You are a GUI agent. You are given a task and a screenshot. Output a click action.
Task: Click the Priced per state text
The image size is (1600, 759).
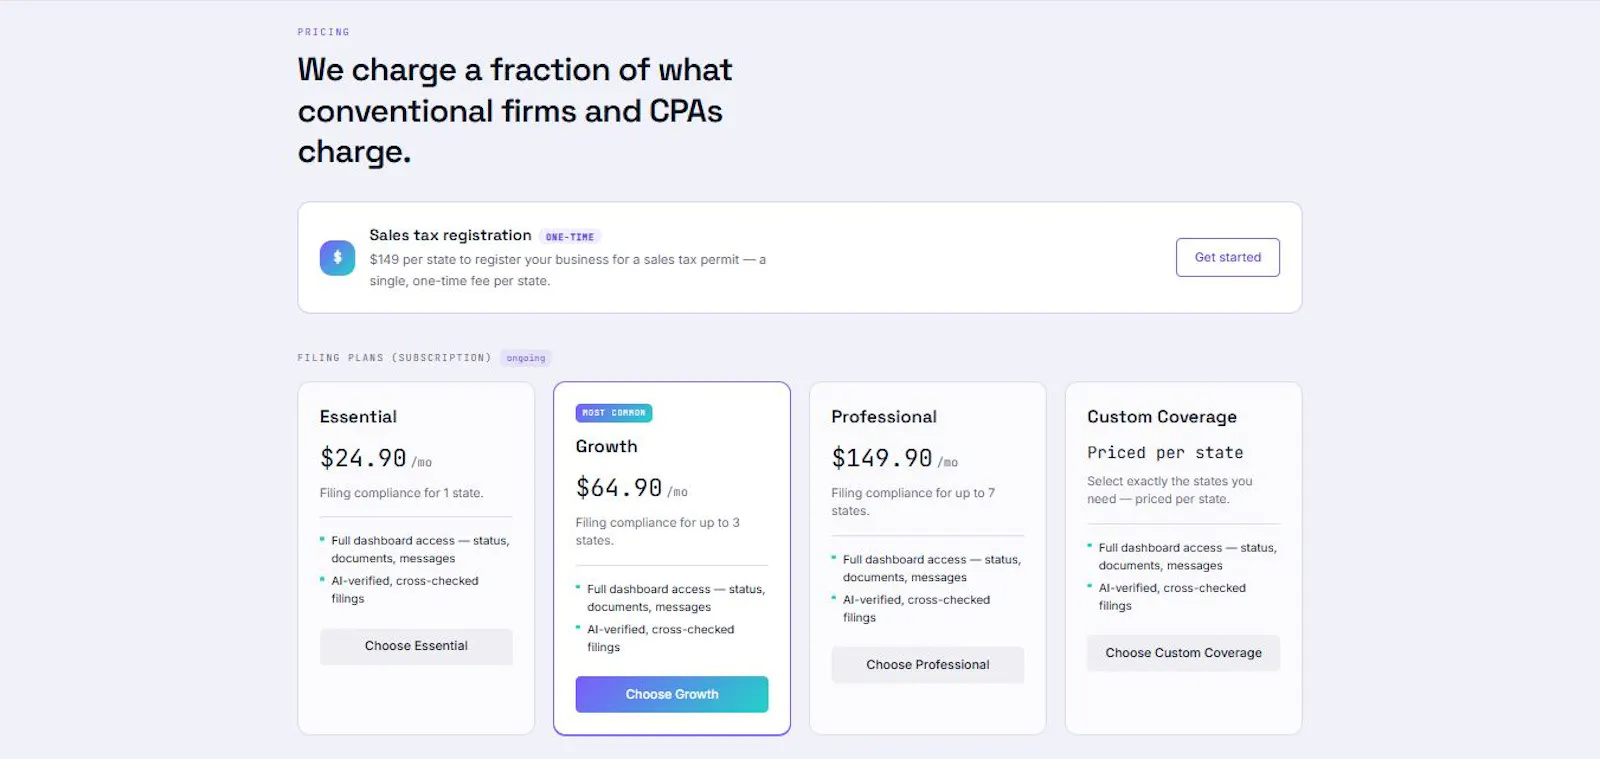pyautogui.click(x=1166, y=453)
